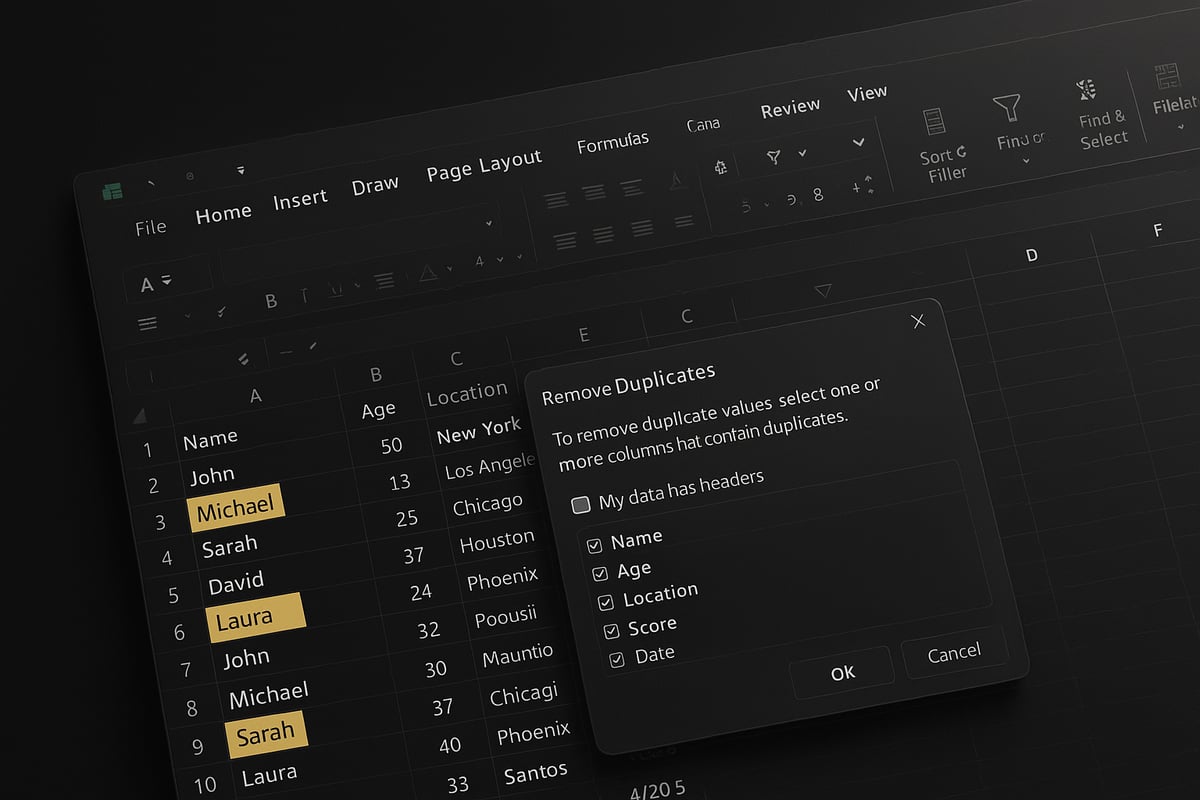Open the Page Layout ribbon tab

tap(484, 165)
